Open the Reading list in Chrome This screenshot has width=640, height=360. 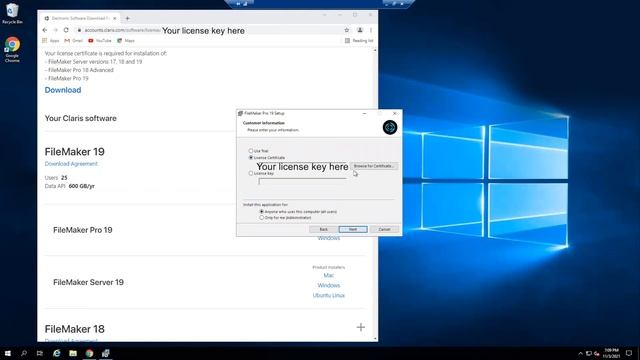point(359,41)
